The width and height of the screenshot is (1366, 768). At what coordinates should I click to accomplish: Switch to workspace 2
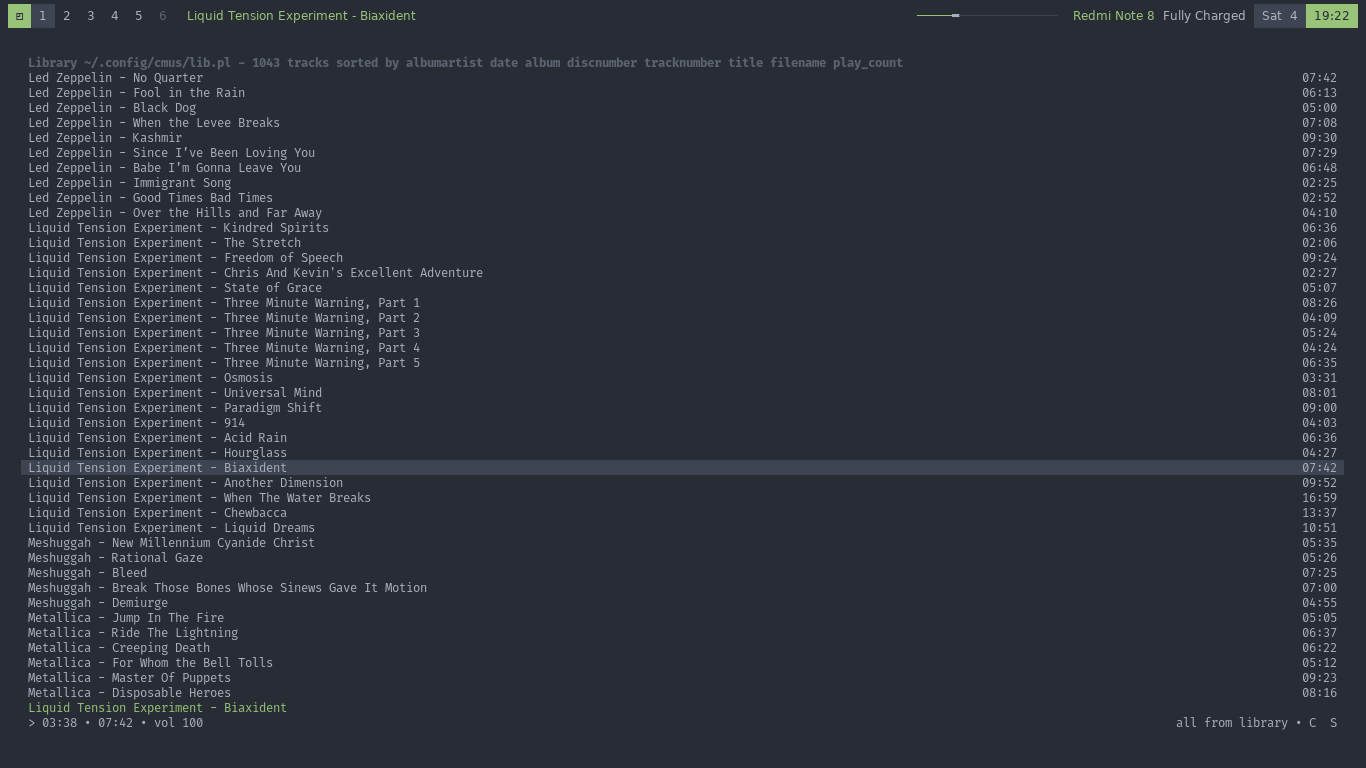coord(67,16)
